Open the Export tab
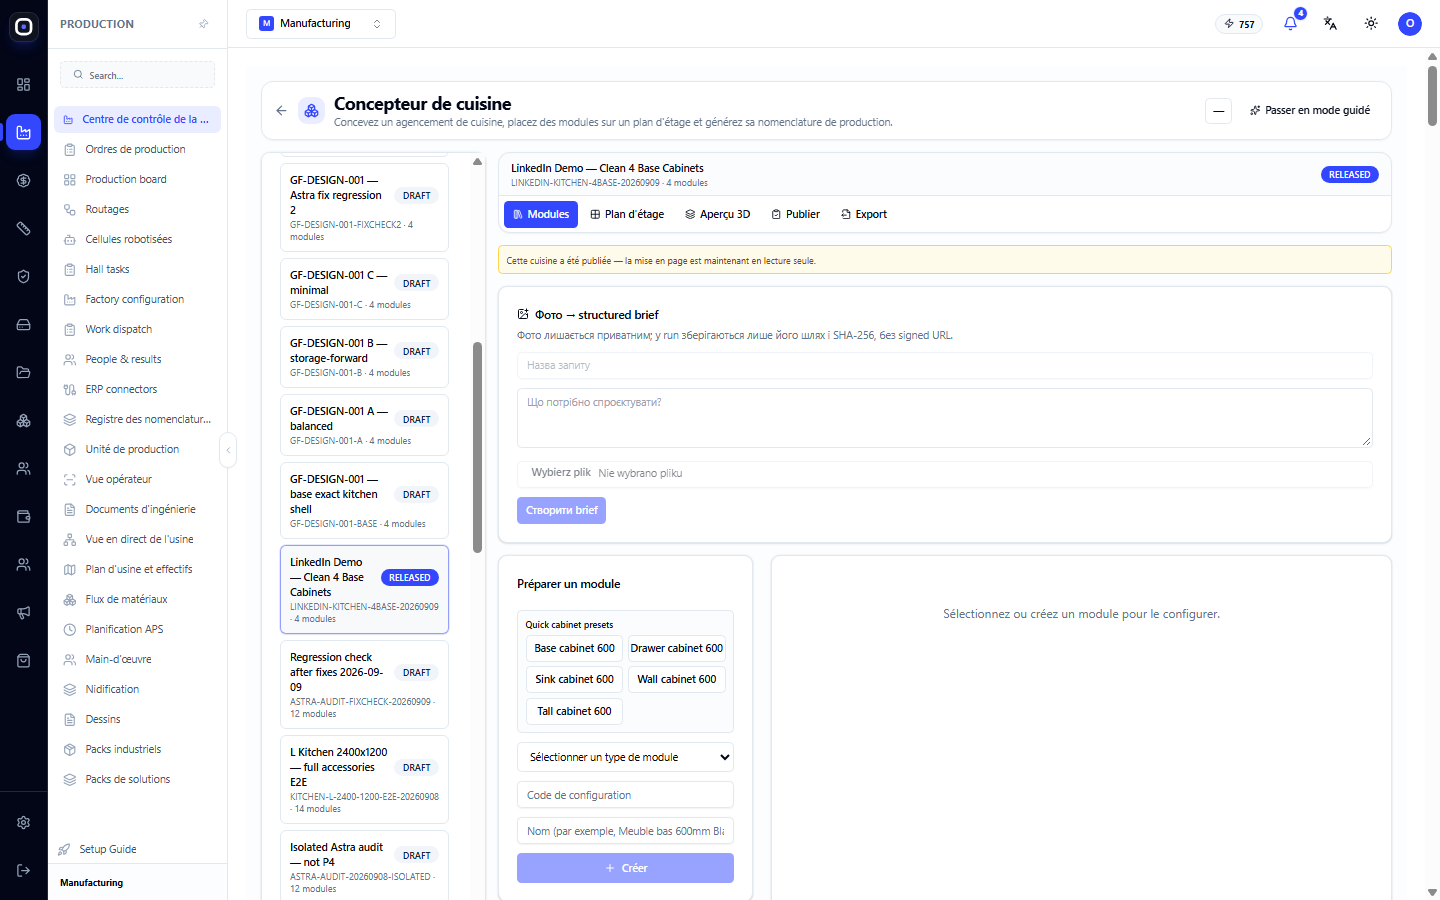Image resolution: width=1440 pixels, height=900 pixels. 864,214
